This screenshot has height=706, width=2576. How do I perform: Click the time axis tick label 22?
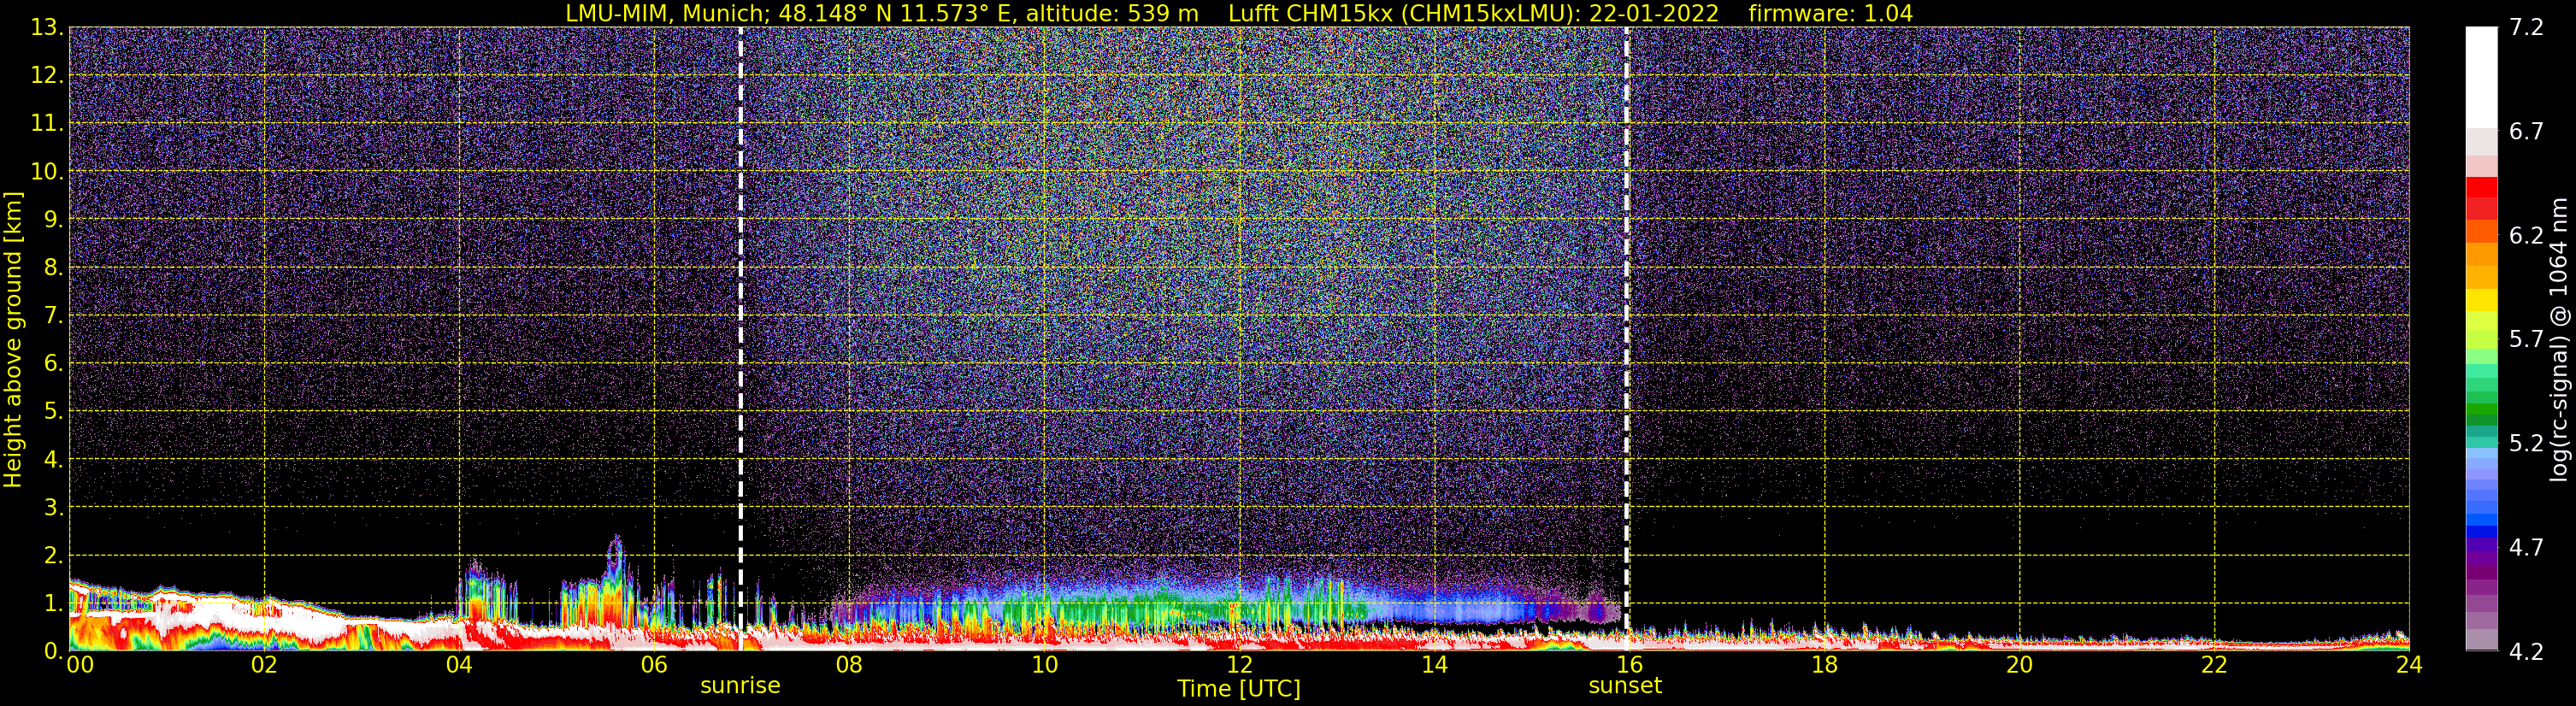[x=2214, y=665]
